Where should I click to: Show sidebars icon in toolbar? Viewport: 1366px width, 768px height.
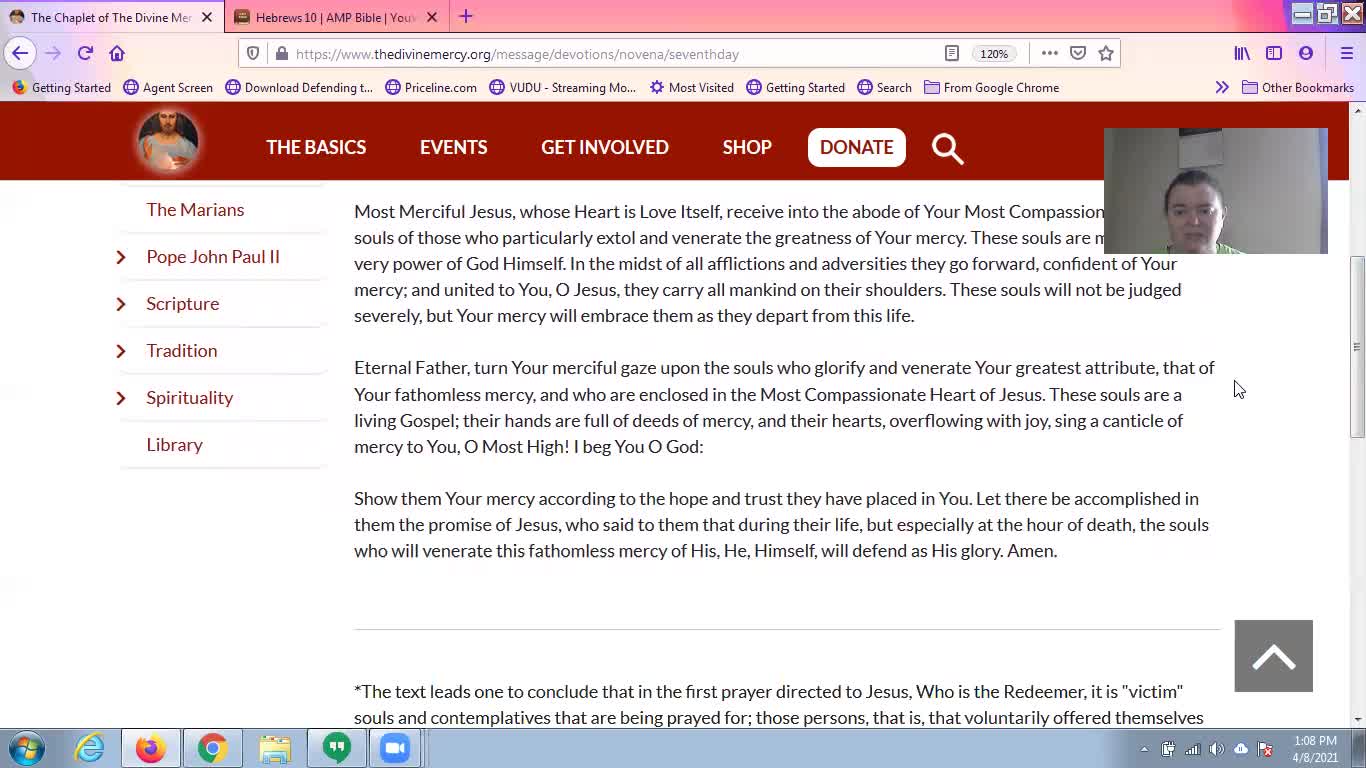[1274, 54]
